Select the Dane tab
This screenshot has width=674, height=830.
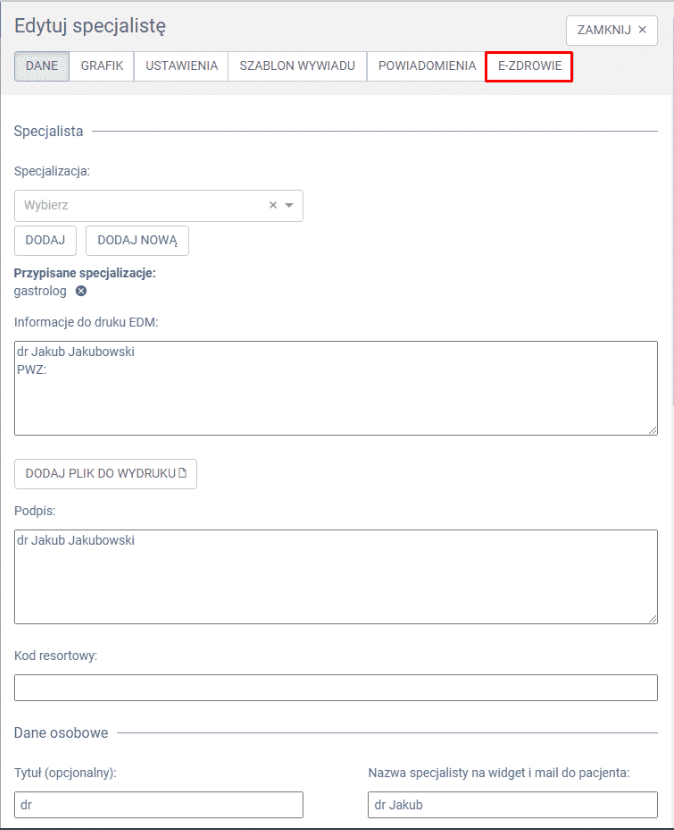41,66
